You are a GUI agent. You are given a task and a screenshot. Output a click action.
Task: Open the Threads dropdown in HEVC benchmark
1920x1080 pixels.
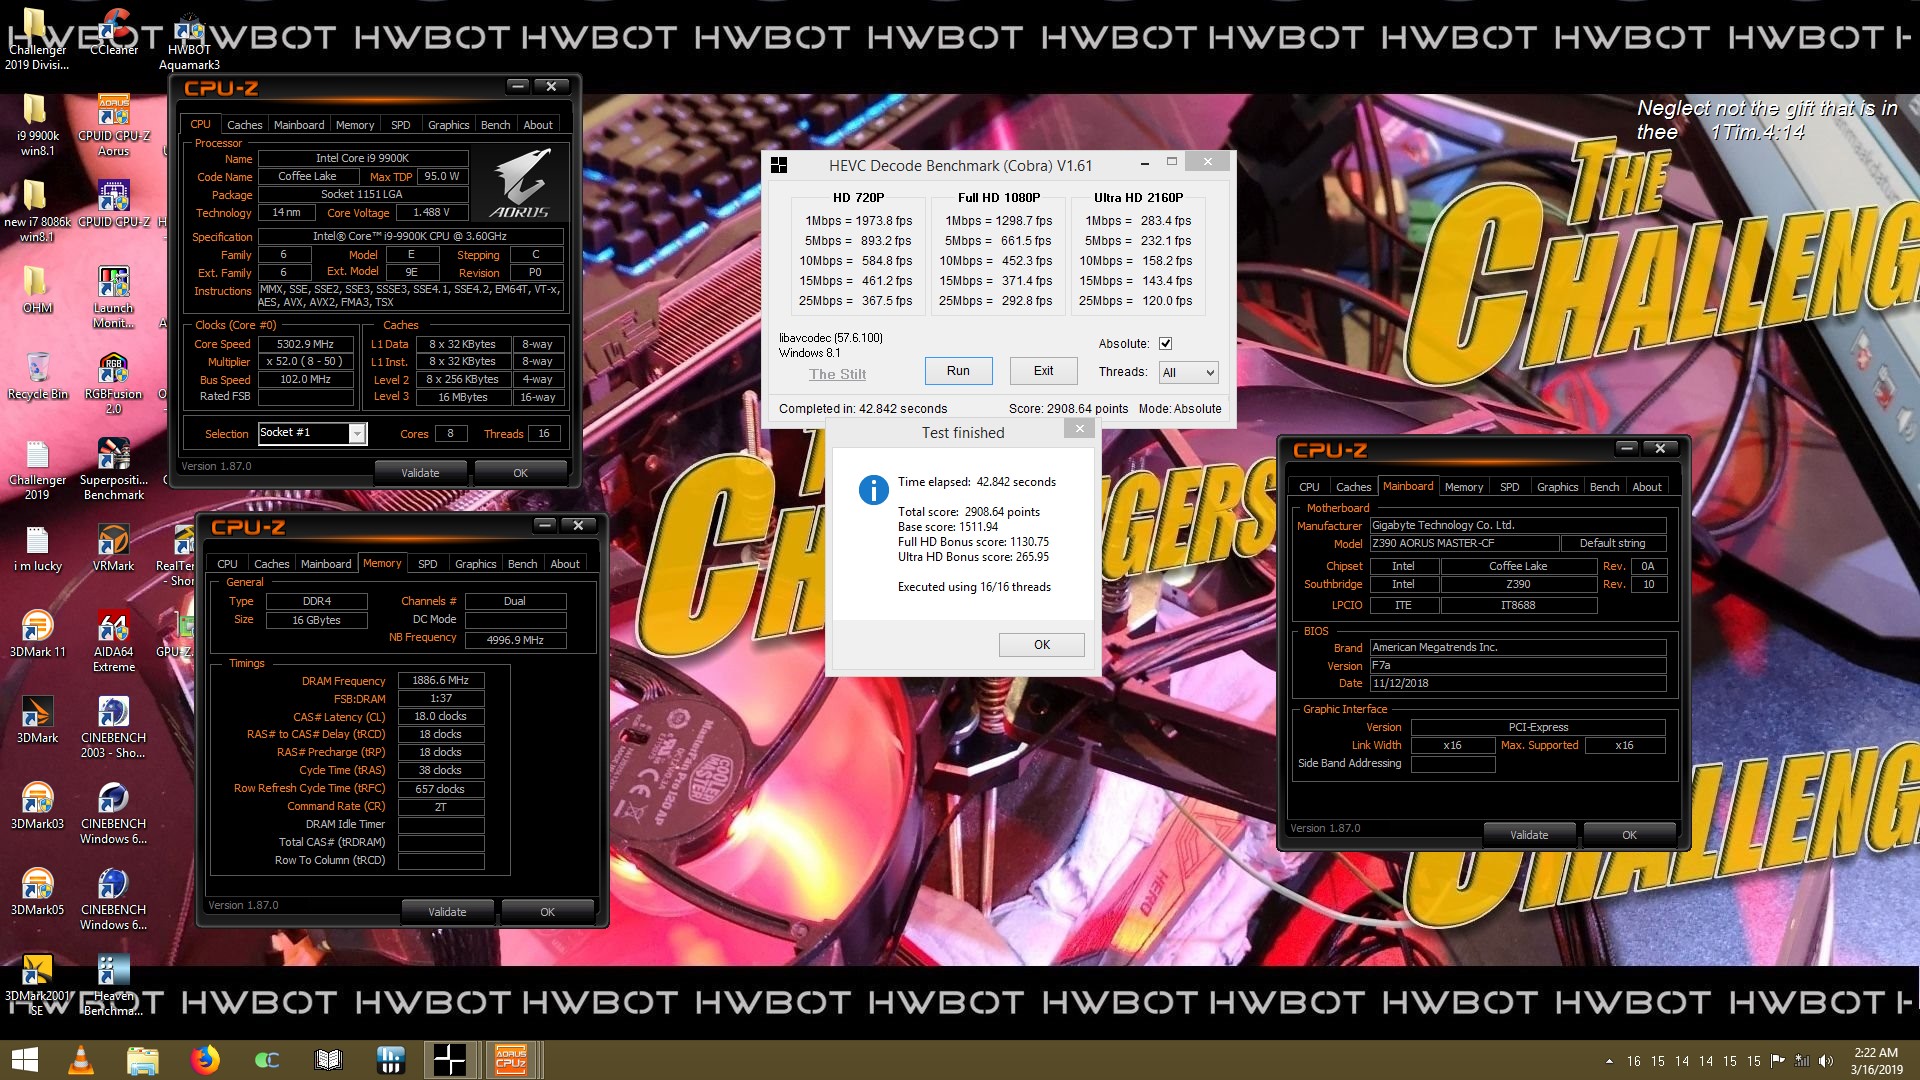(1188, 372)
